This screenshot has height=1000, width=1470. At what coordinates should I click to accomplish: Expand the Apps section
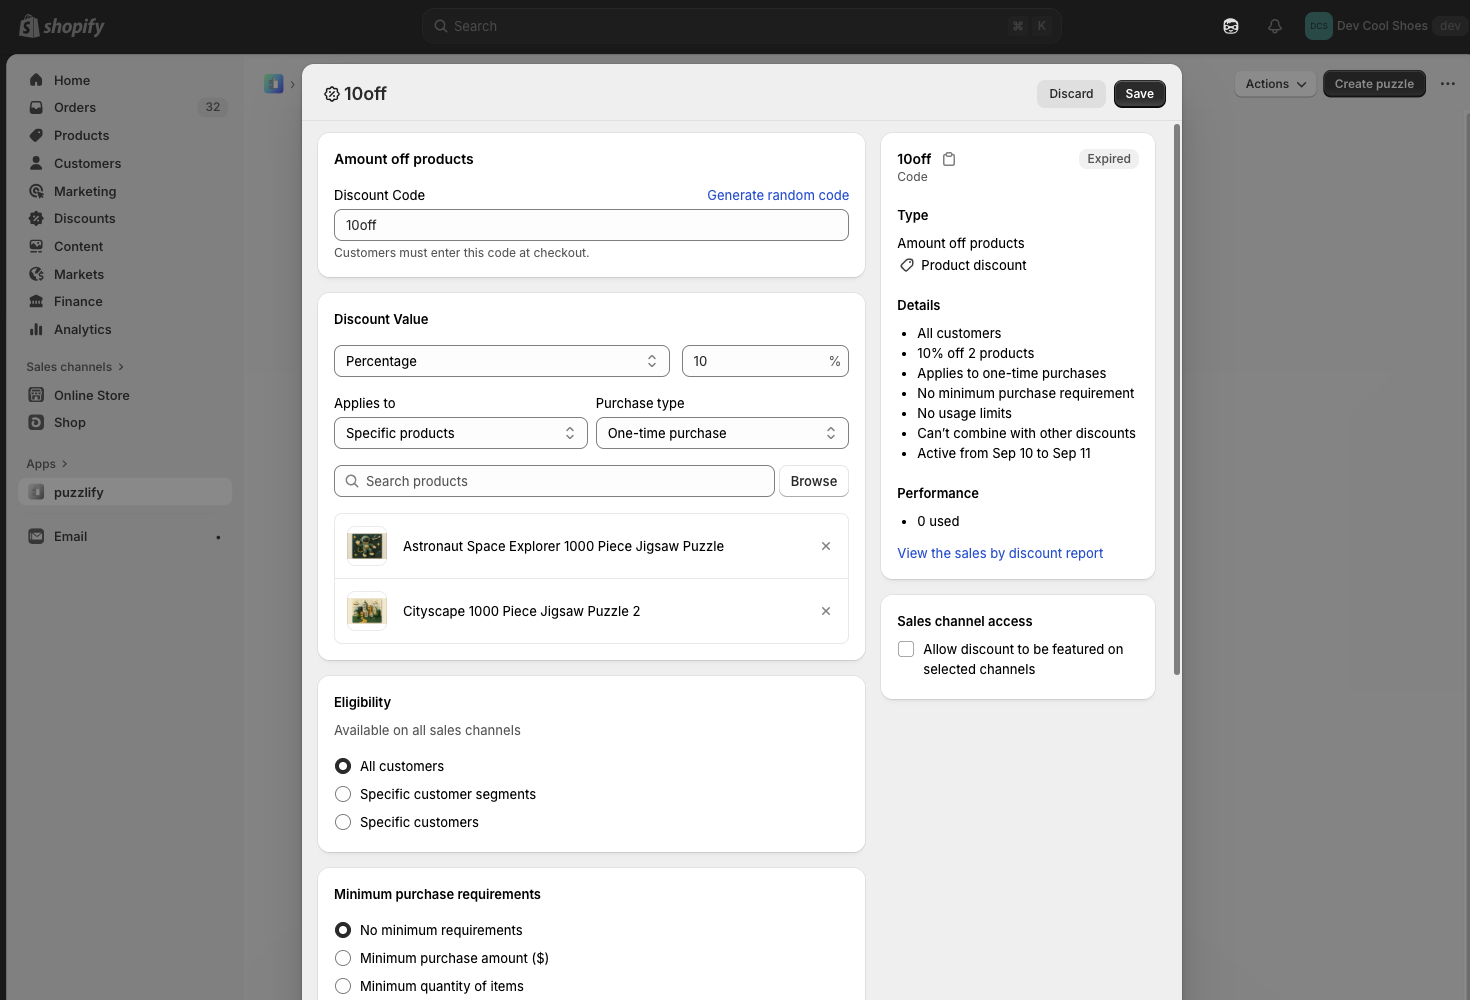[47, 464]
